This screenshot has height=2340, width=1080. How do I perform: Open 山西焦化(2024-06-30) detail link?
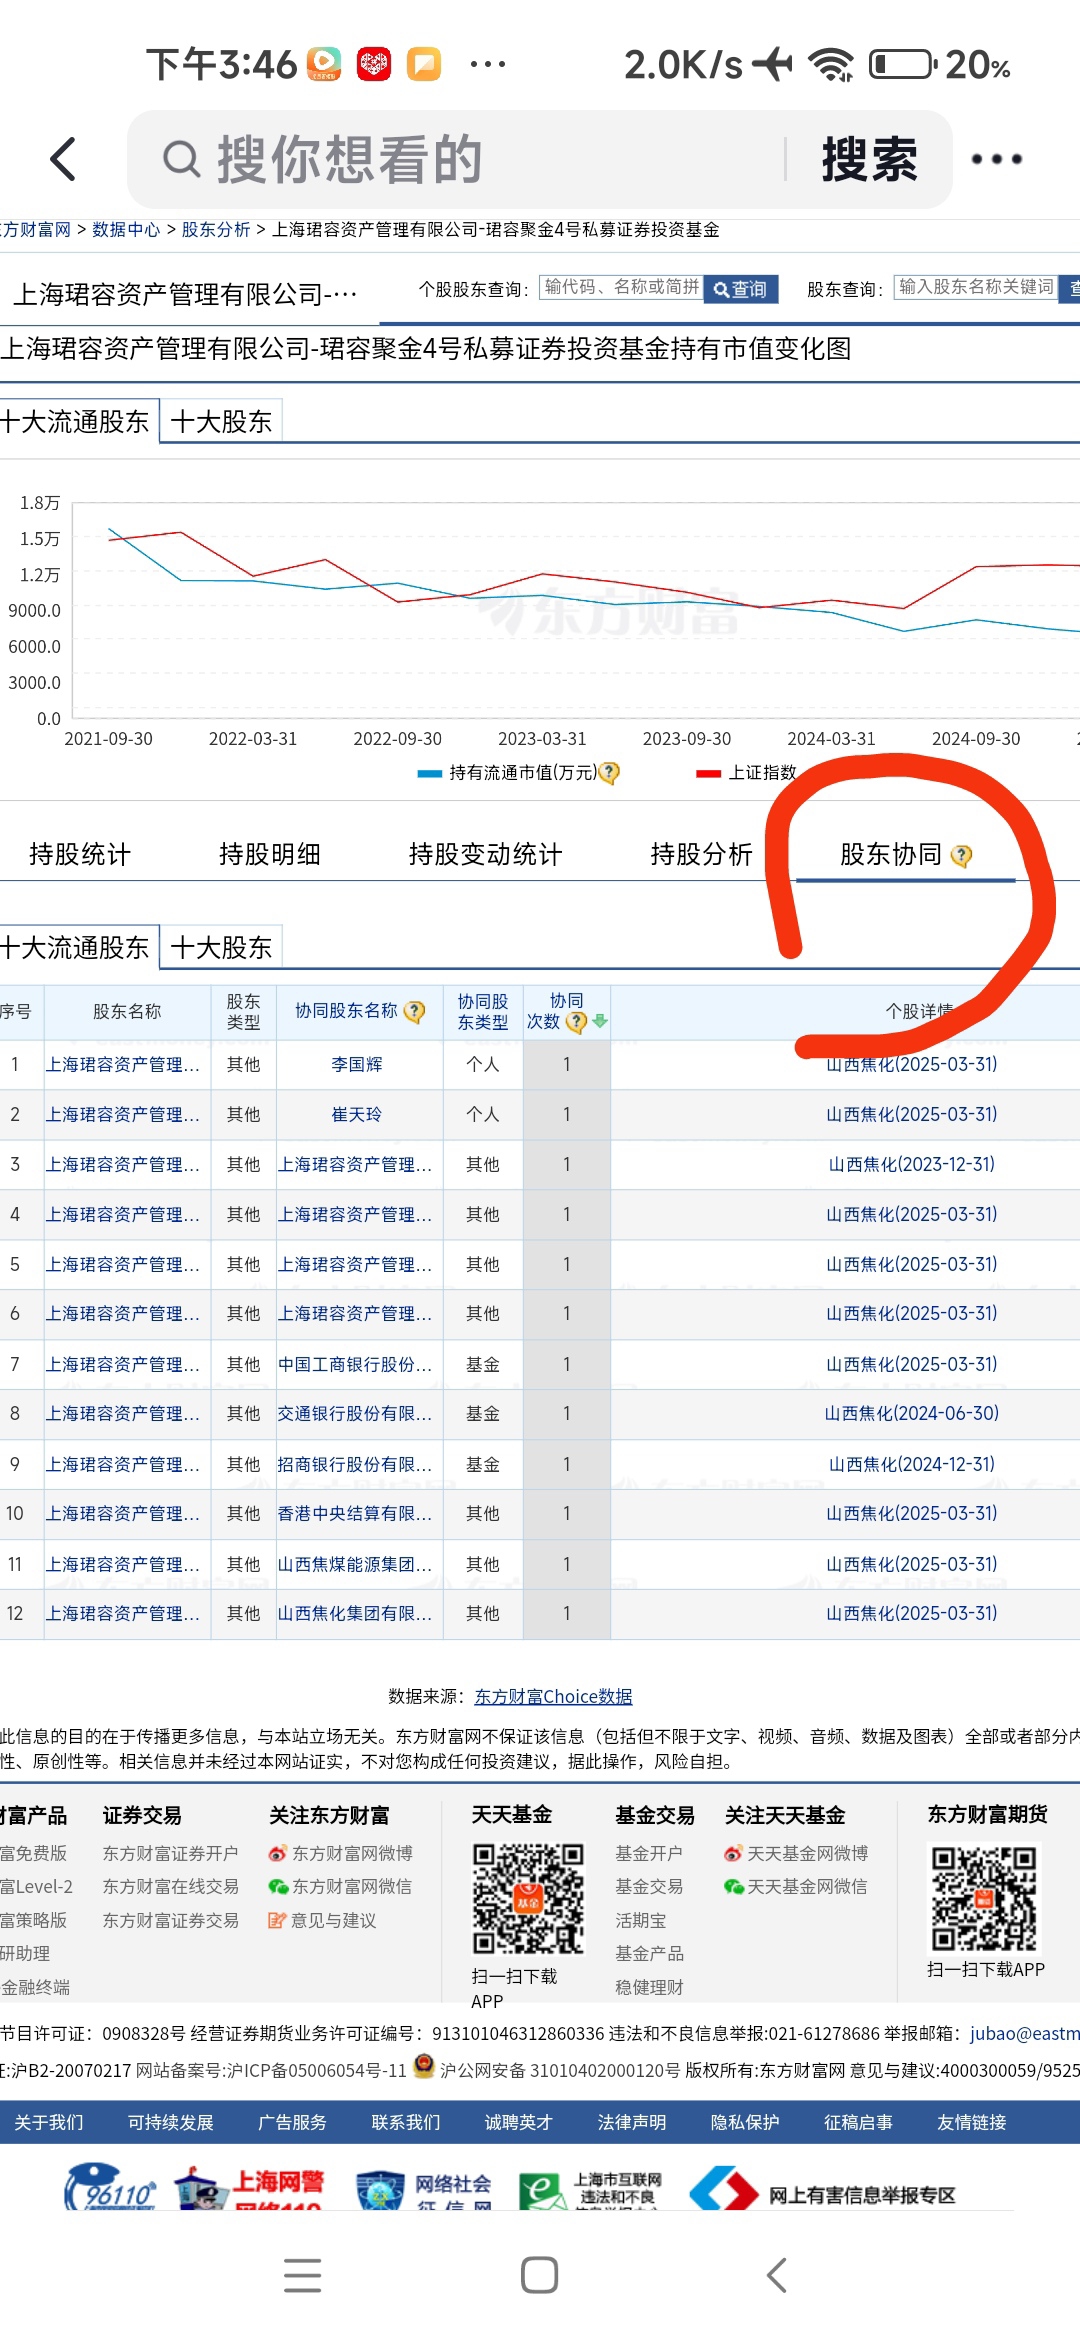[912, 1413]
